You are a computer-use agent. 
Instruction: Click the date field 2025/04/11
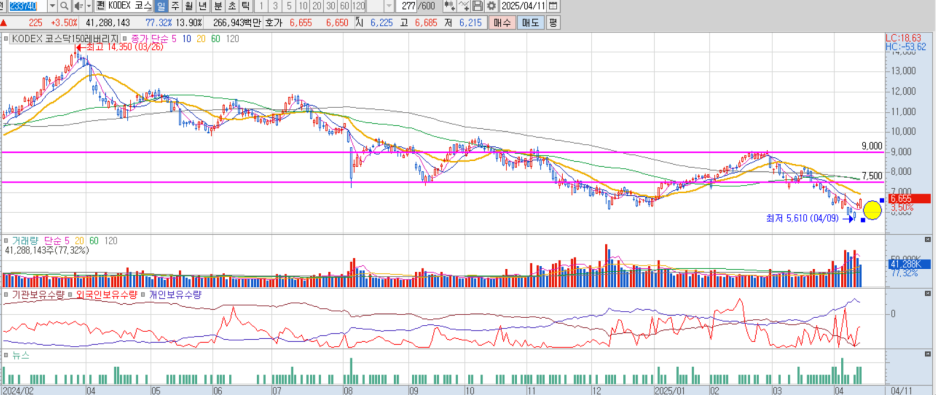[523, 7]
